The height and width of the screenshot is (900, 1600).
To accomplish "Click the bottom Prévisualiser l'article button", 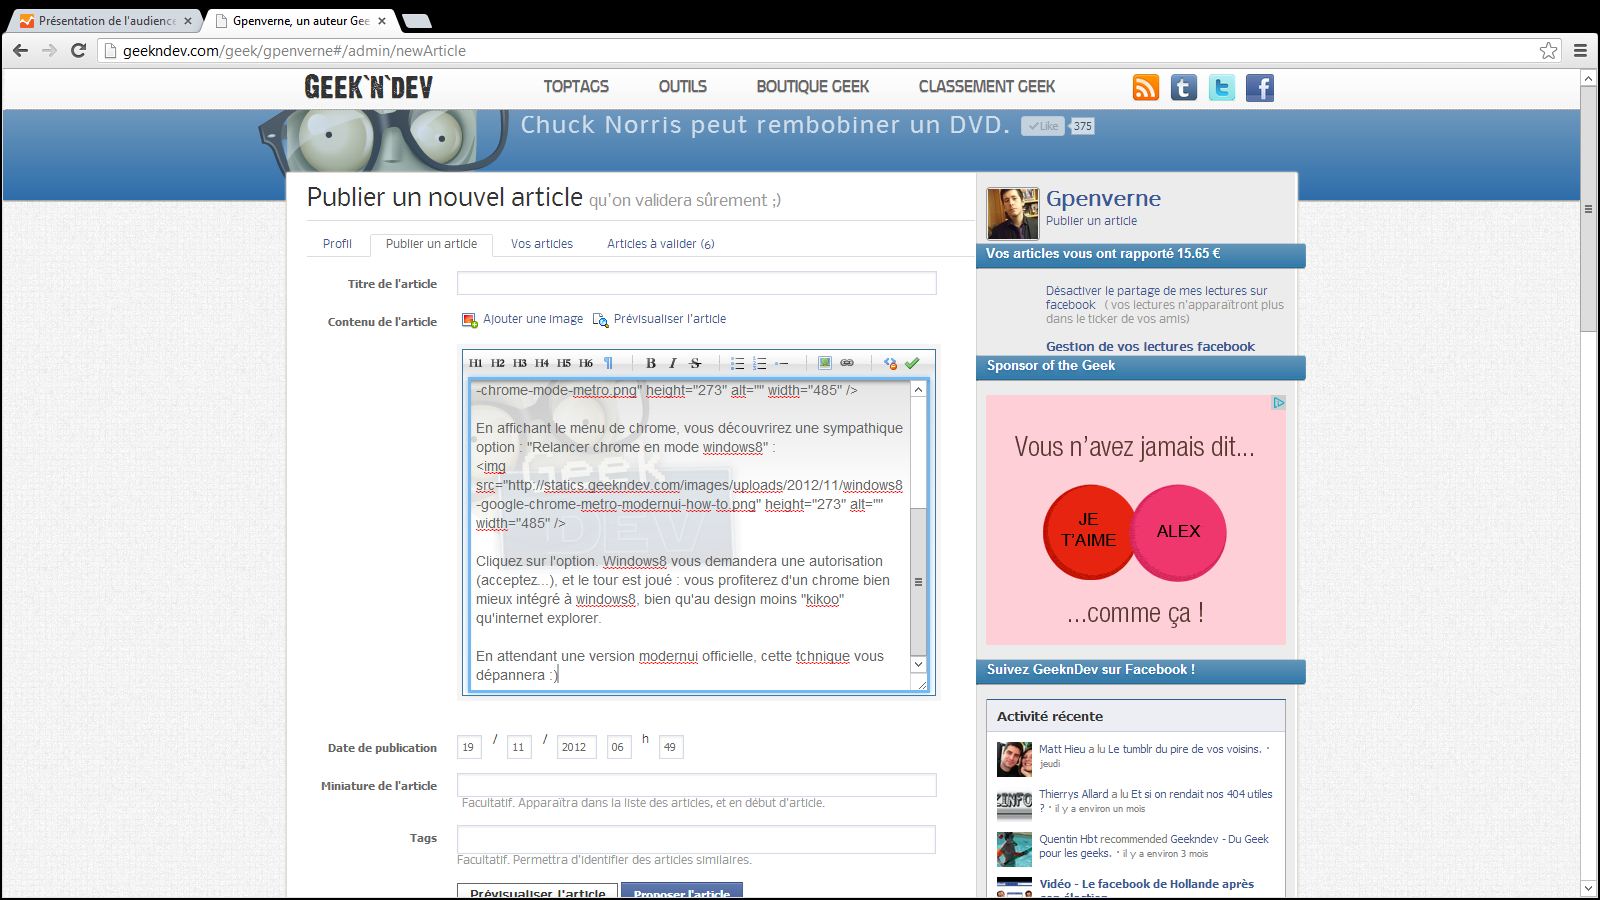I will coord(538,891).
